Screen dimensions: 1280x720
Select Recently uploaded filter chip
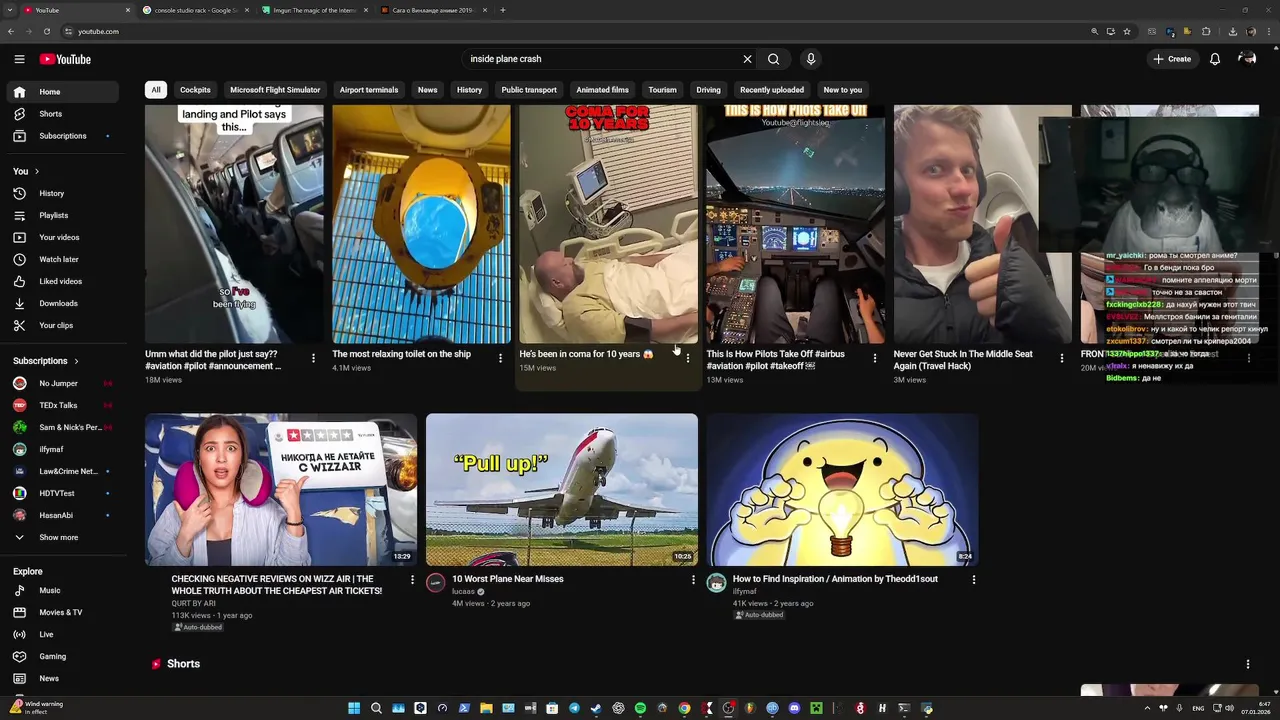pyautogui.click(x=772, y=90)
